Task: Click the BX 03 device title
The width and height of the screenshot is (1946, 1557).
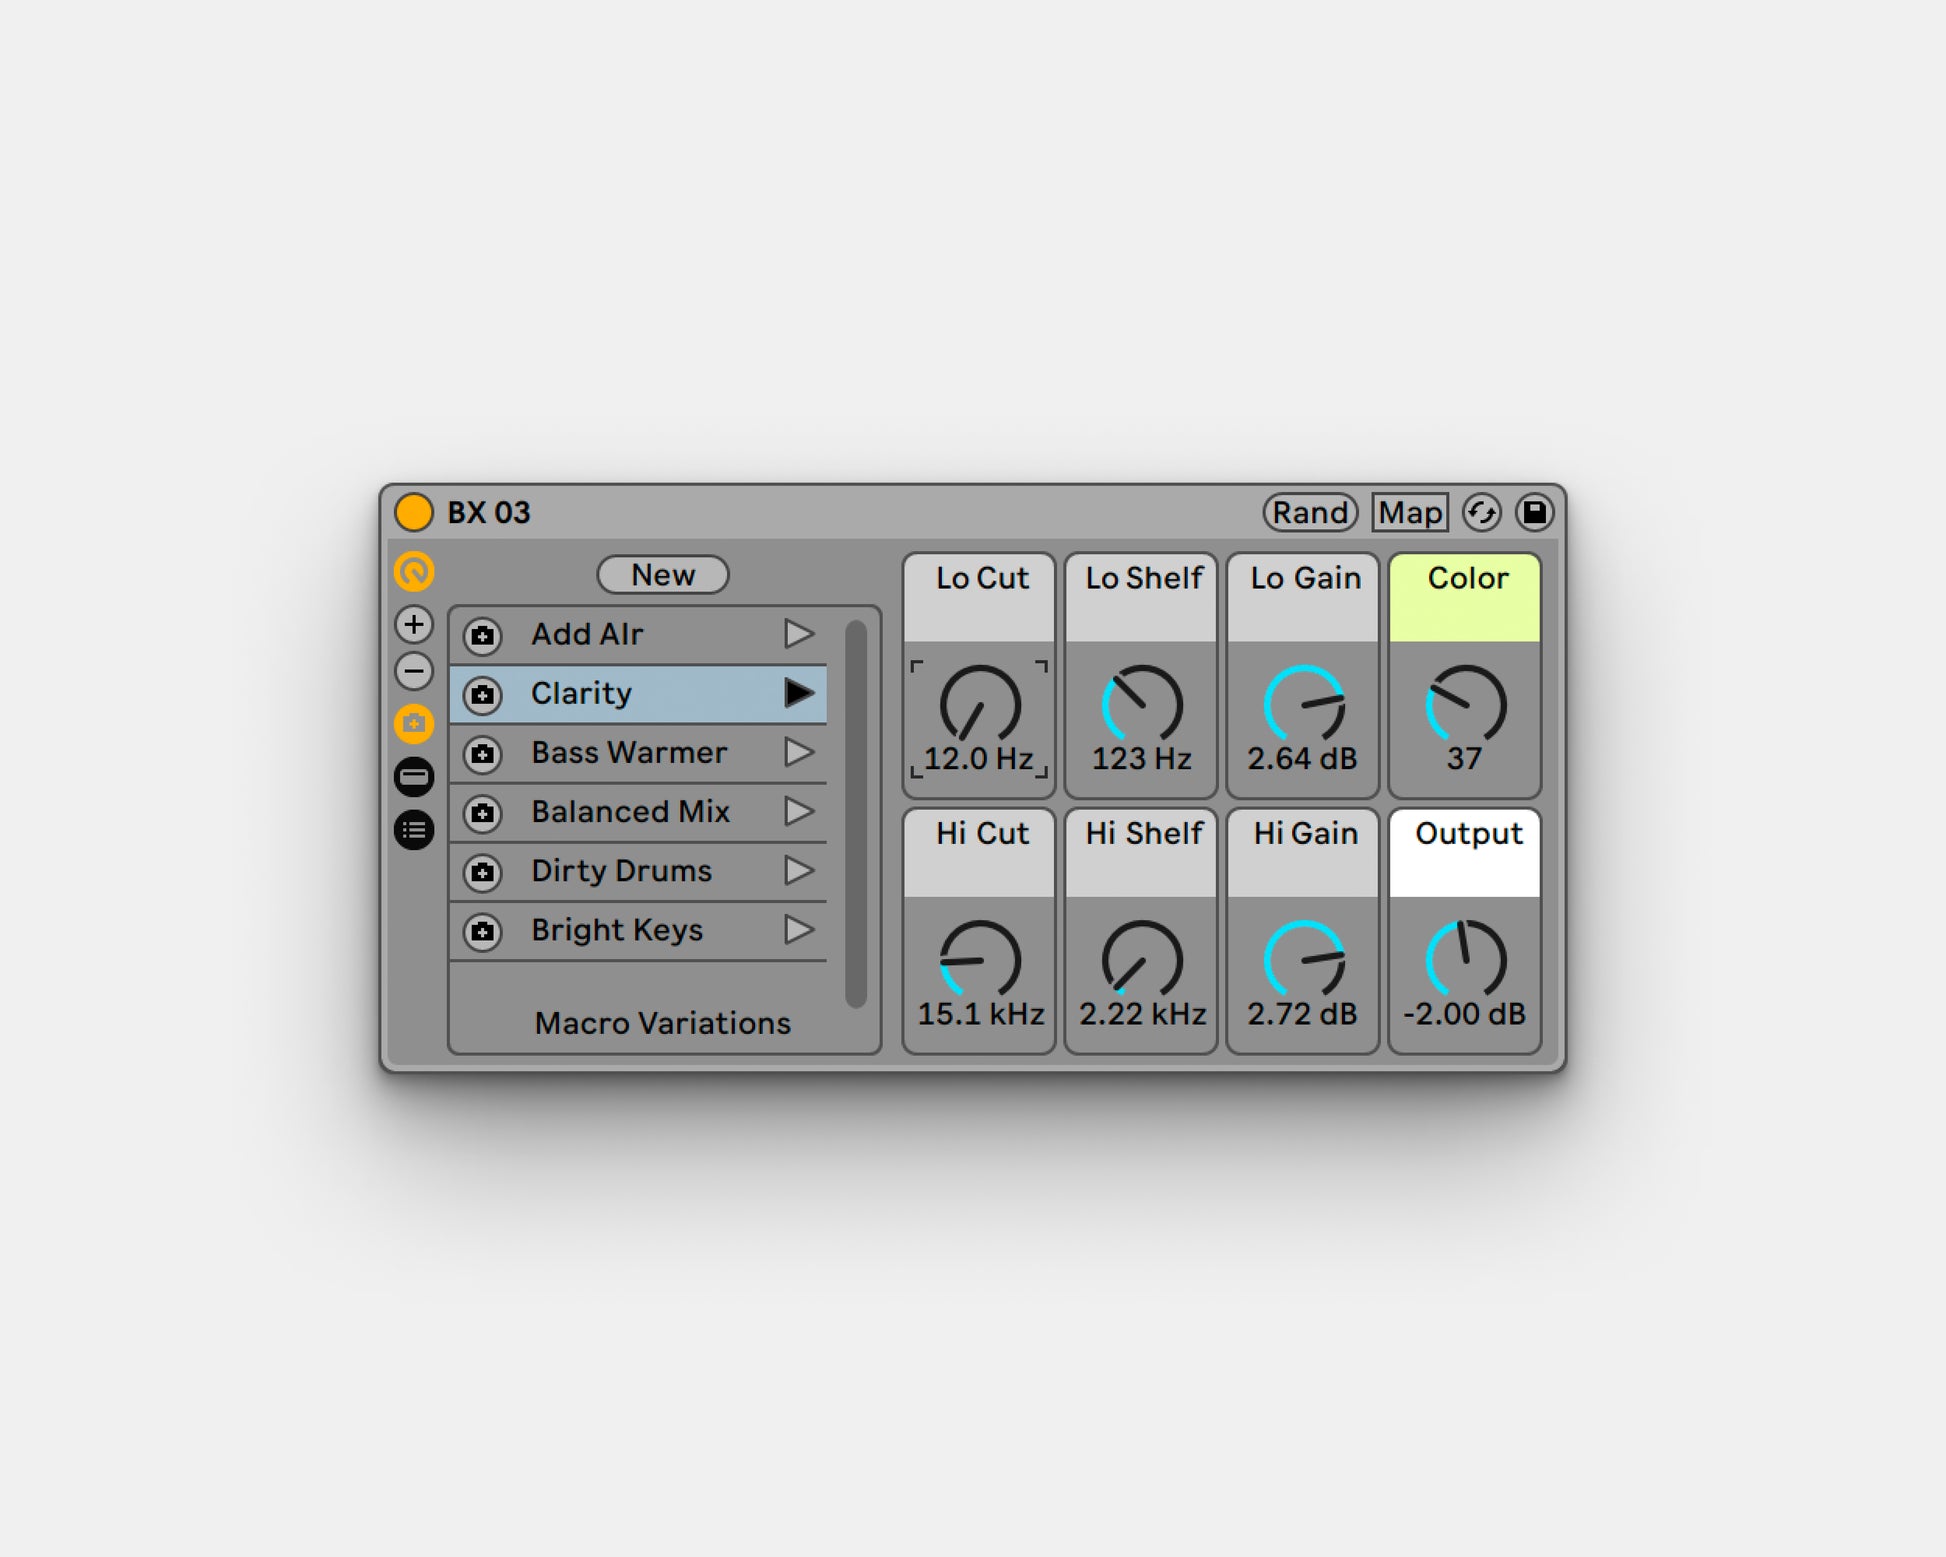Action: [x=489, y=512]
